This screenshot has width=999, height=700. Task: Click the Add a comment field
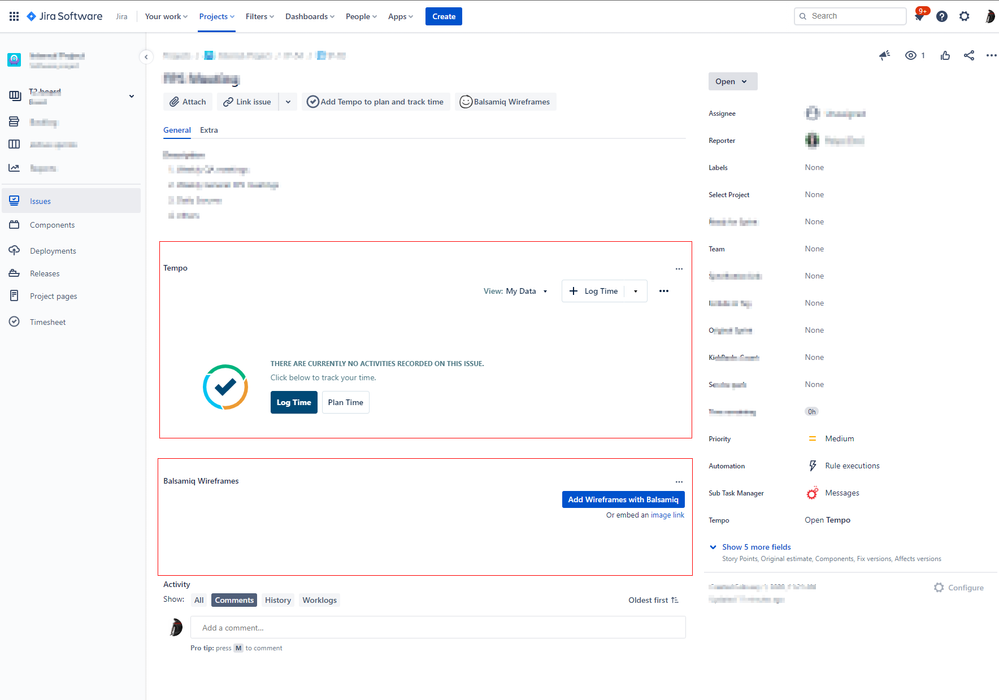pyautogui.click(x=438, y=627)
